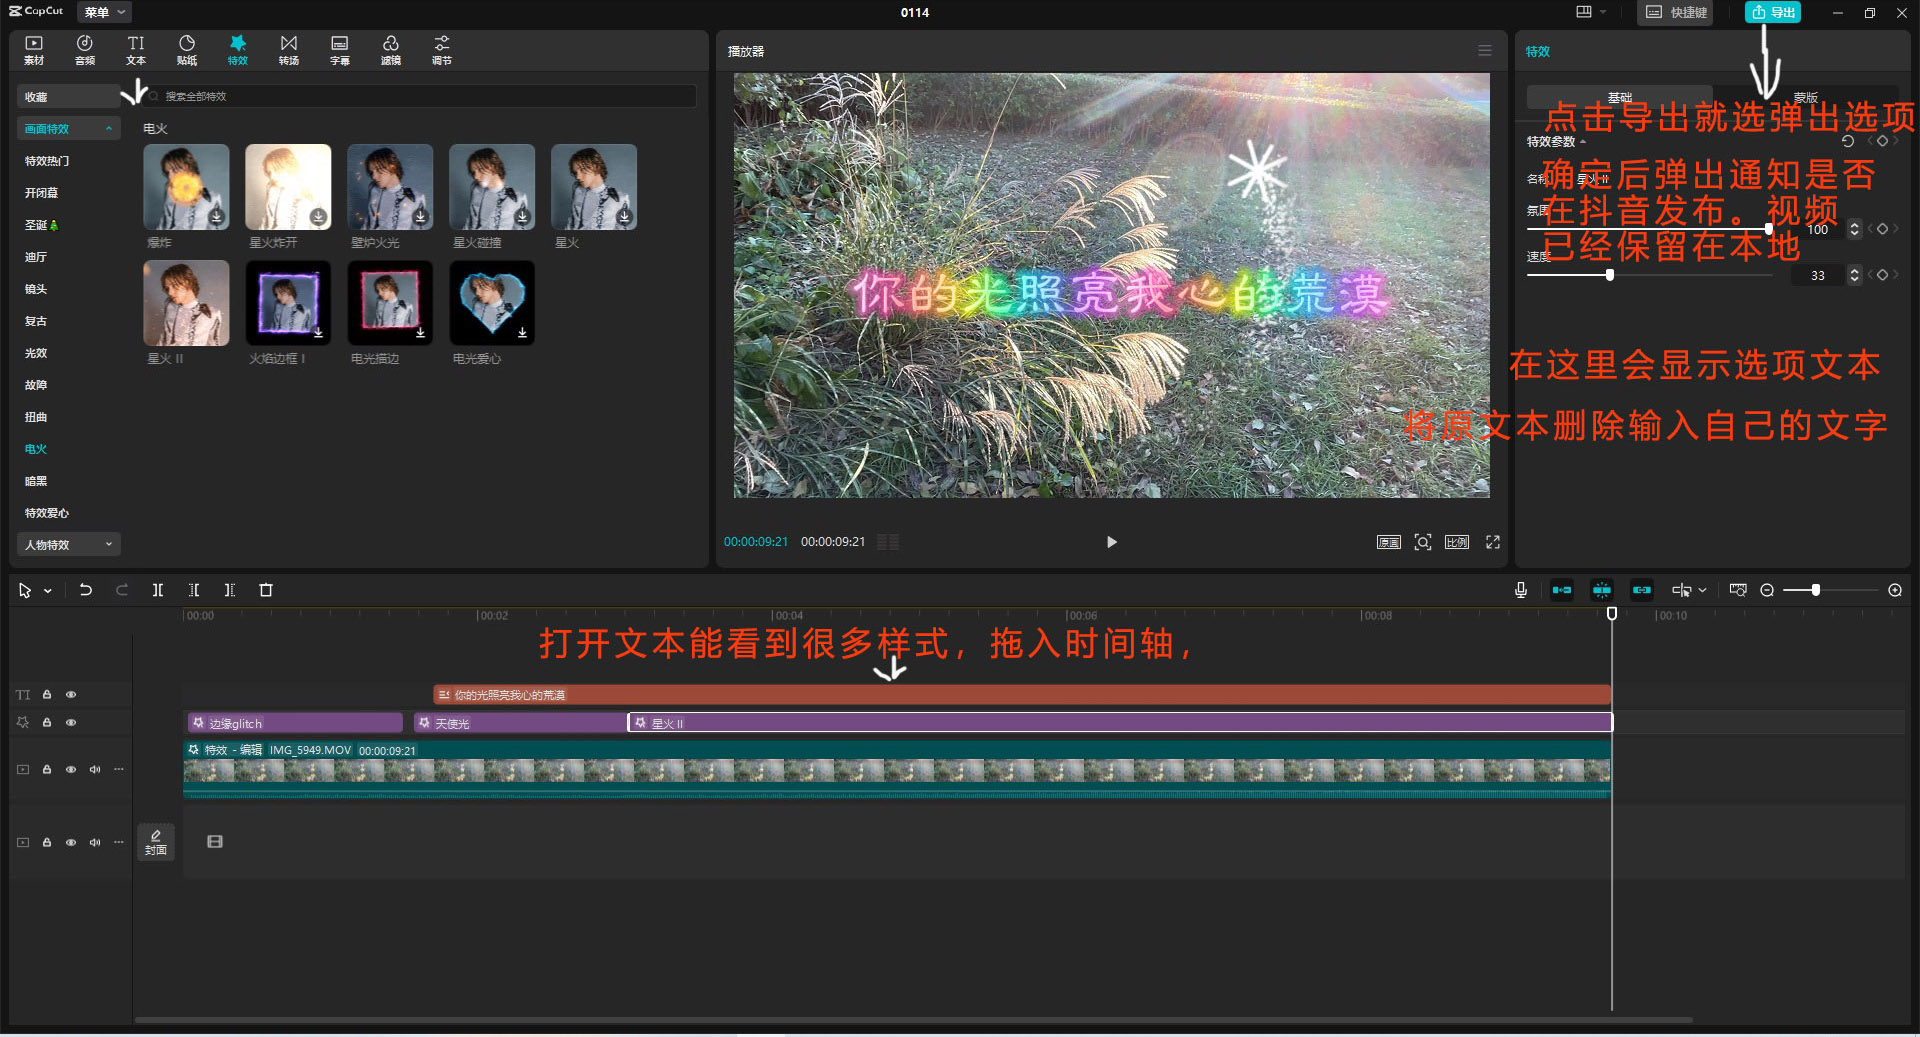
Task: Toggle 原画 original quality preview
Action: (x=1389, y=542)
